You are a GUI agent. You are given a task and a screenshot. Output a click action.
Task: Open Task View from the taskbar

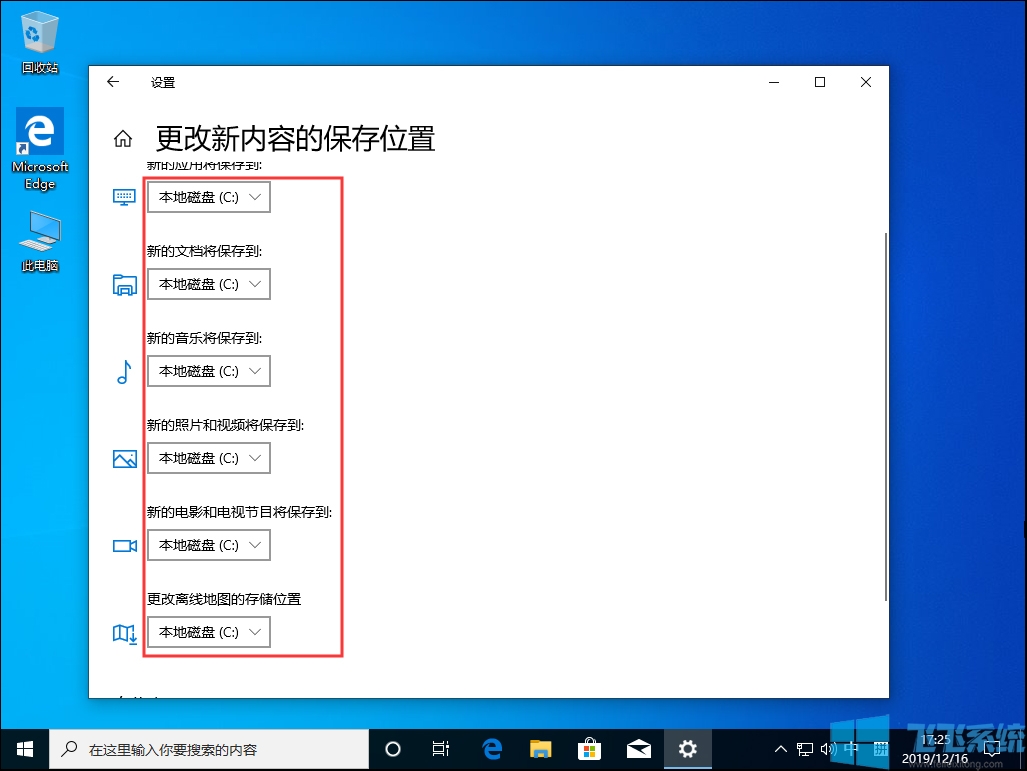pyautogui.click(x=440, y=748)
